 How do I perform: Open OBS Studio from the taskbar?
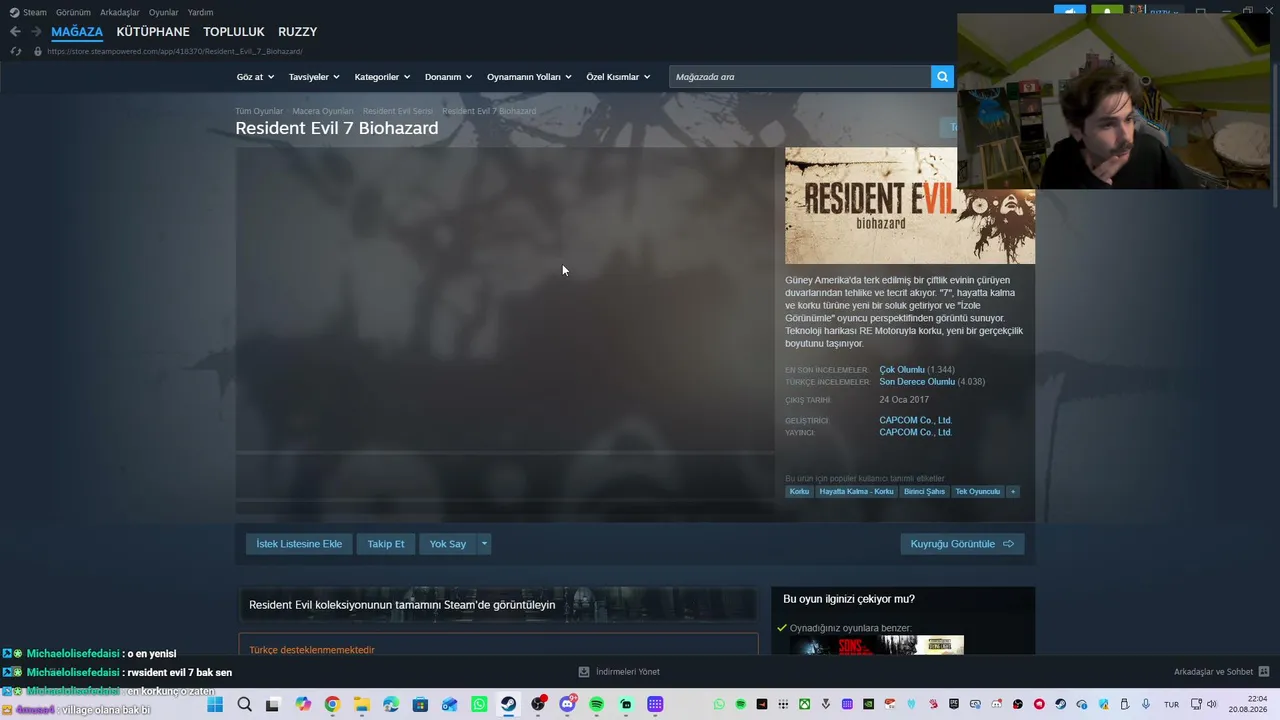point(538,705)
